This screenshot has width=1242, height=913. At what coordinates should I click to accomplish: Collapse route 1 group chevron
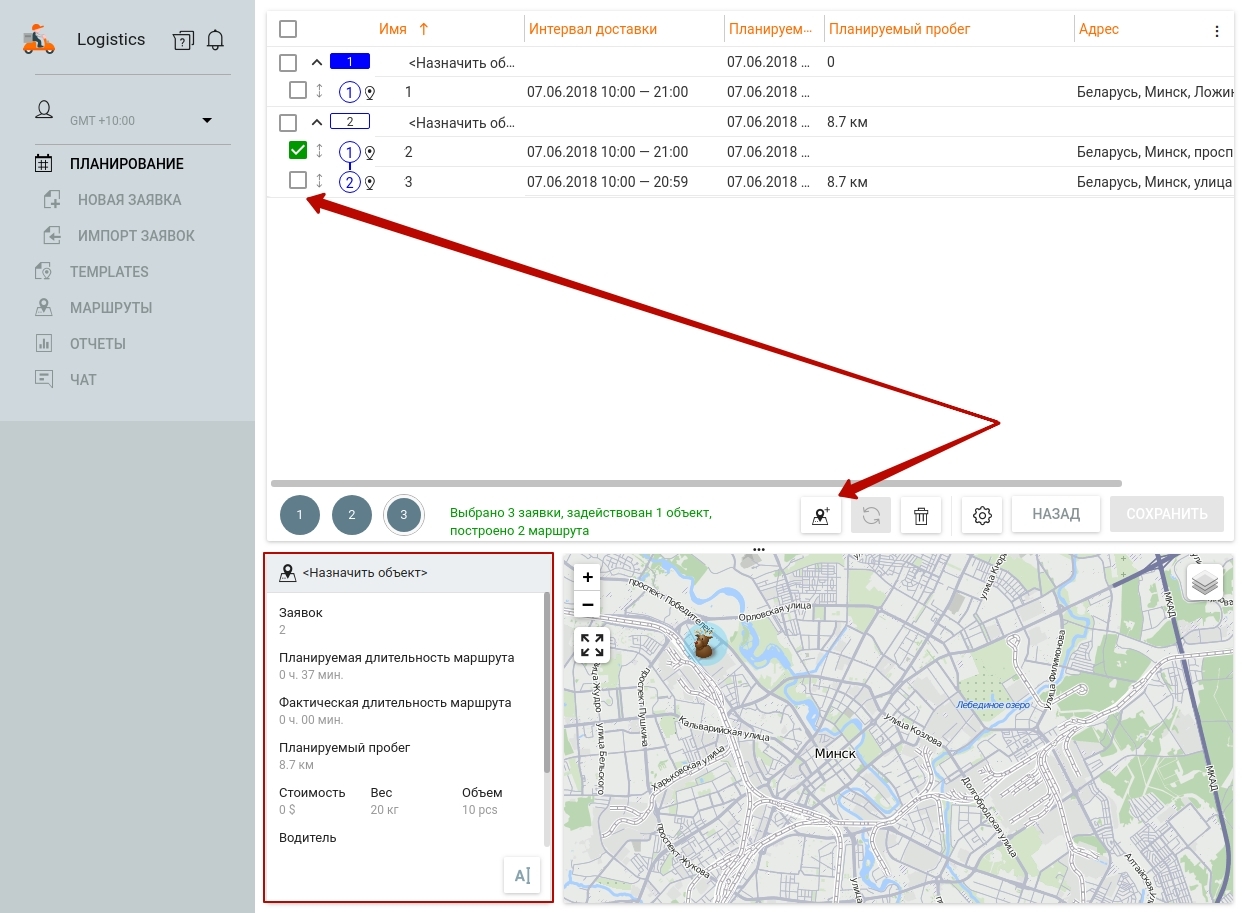317,62
